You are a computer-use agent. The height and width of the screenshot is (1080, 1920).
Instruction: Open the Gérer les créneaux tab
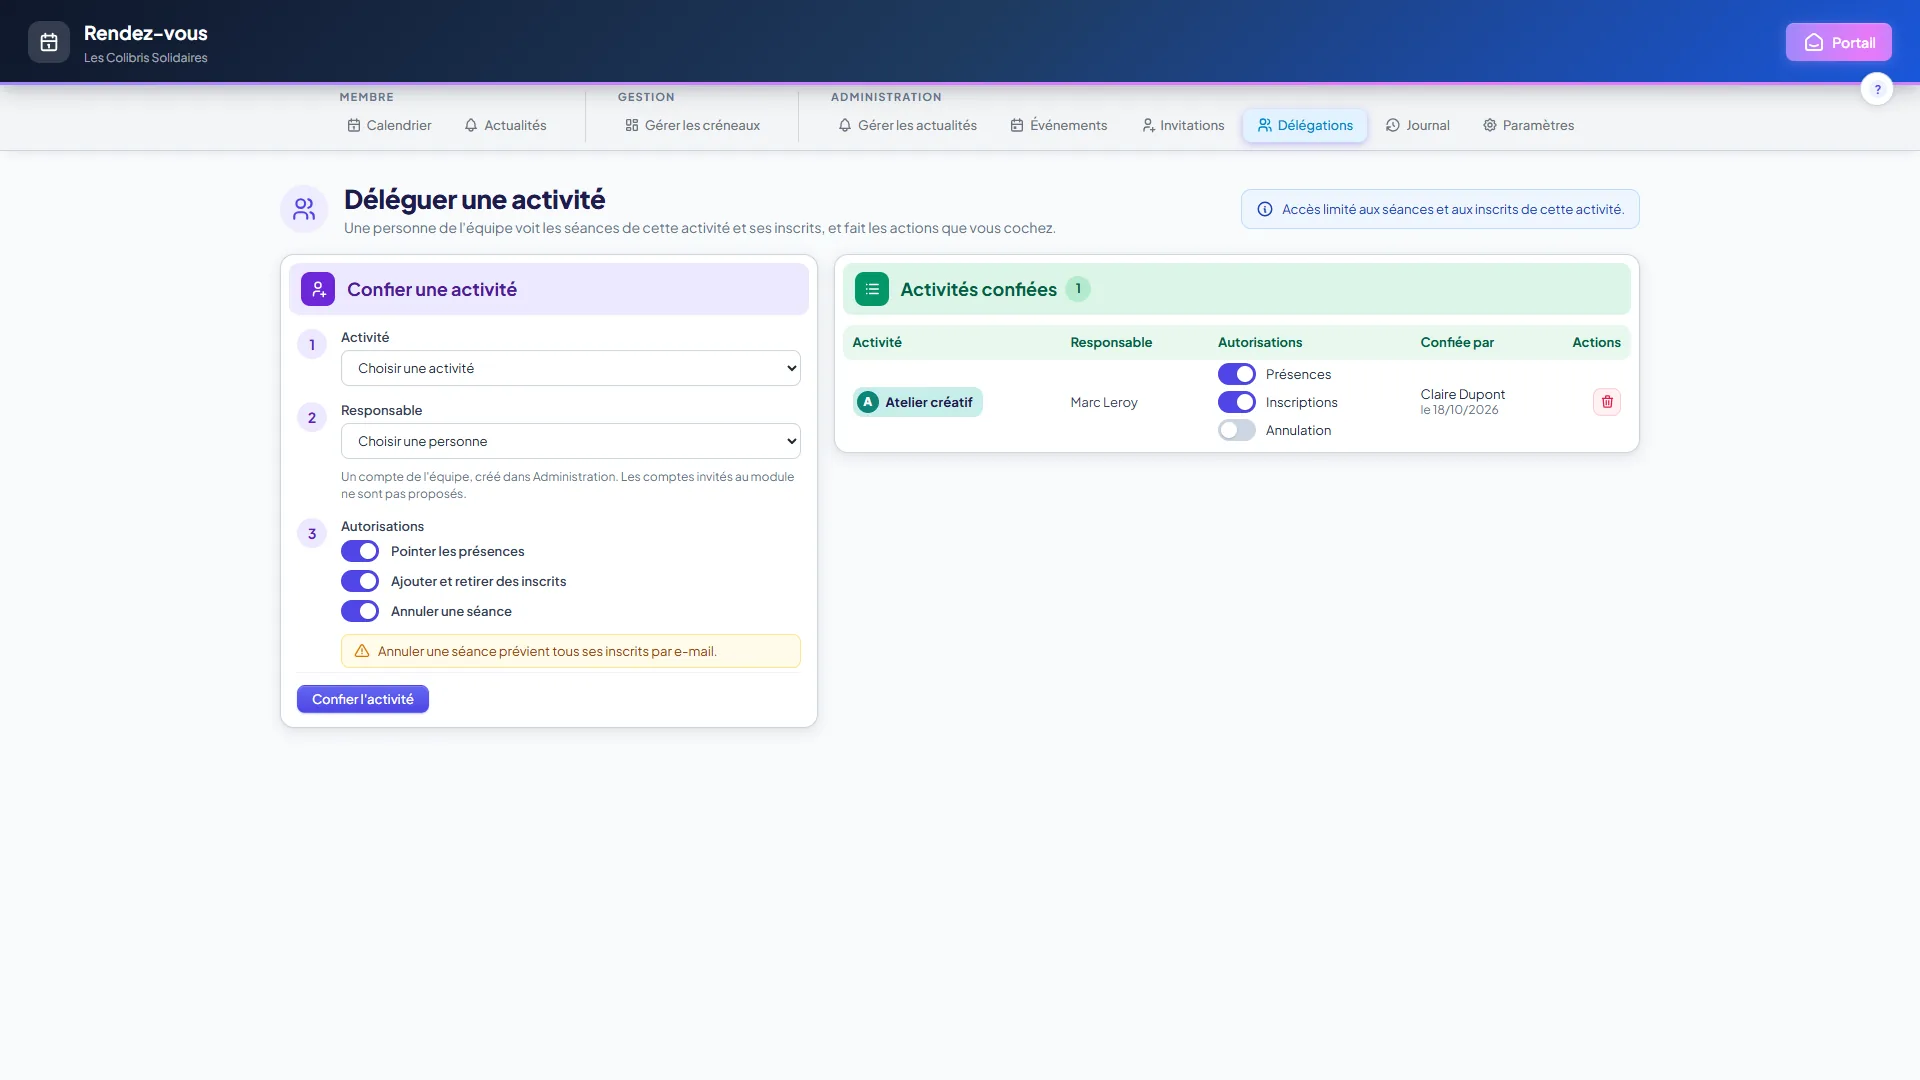(x=693, y=125)
